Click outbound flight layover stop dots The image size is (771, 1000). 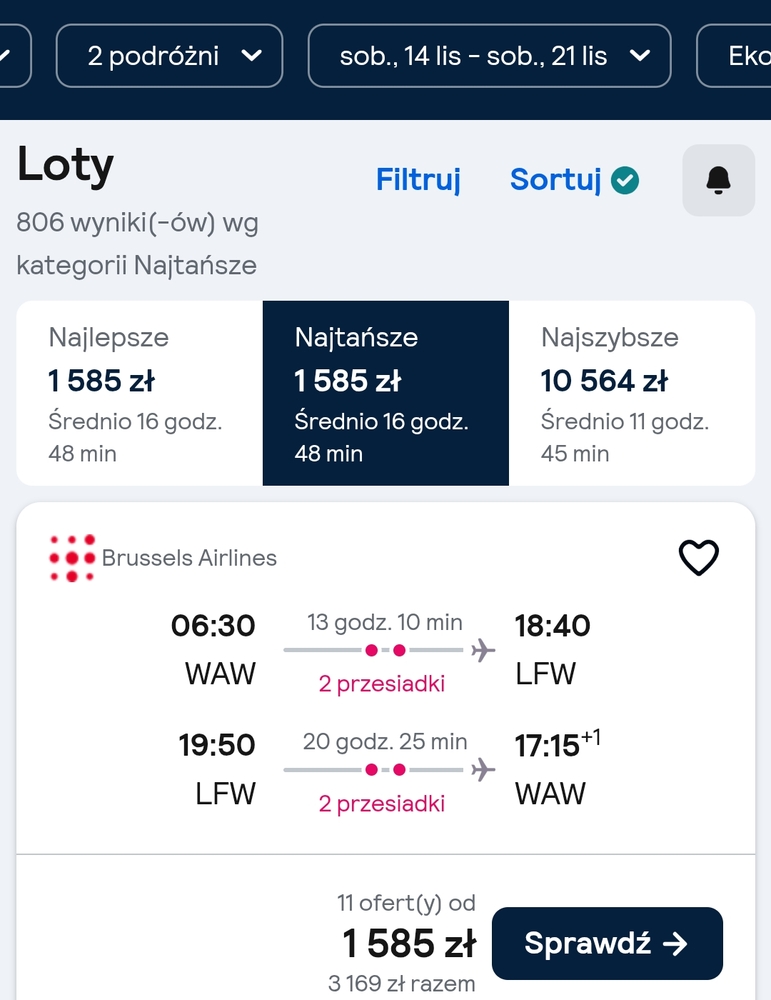(385, 651)
